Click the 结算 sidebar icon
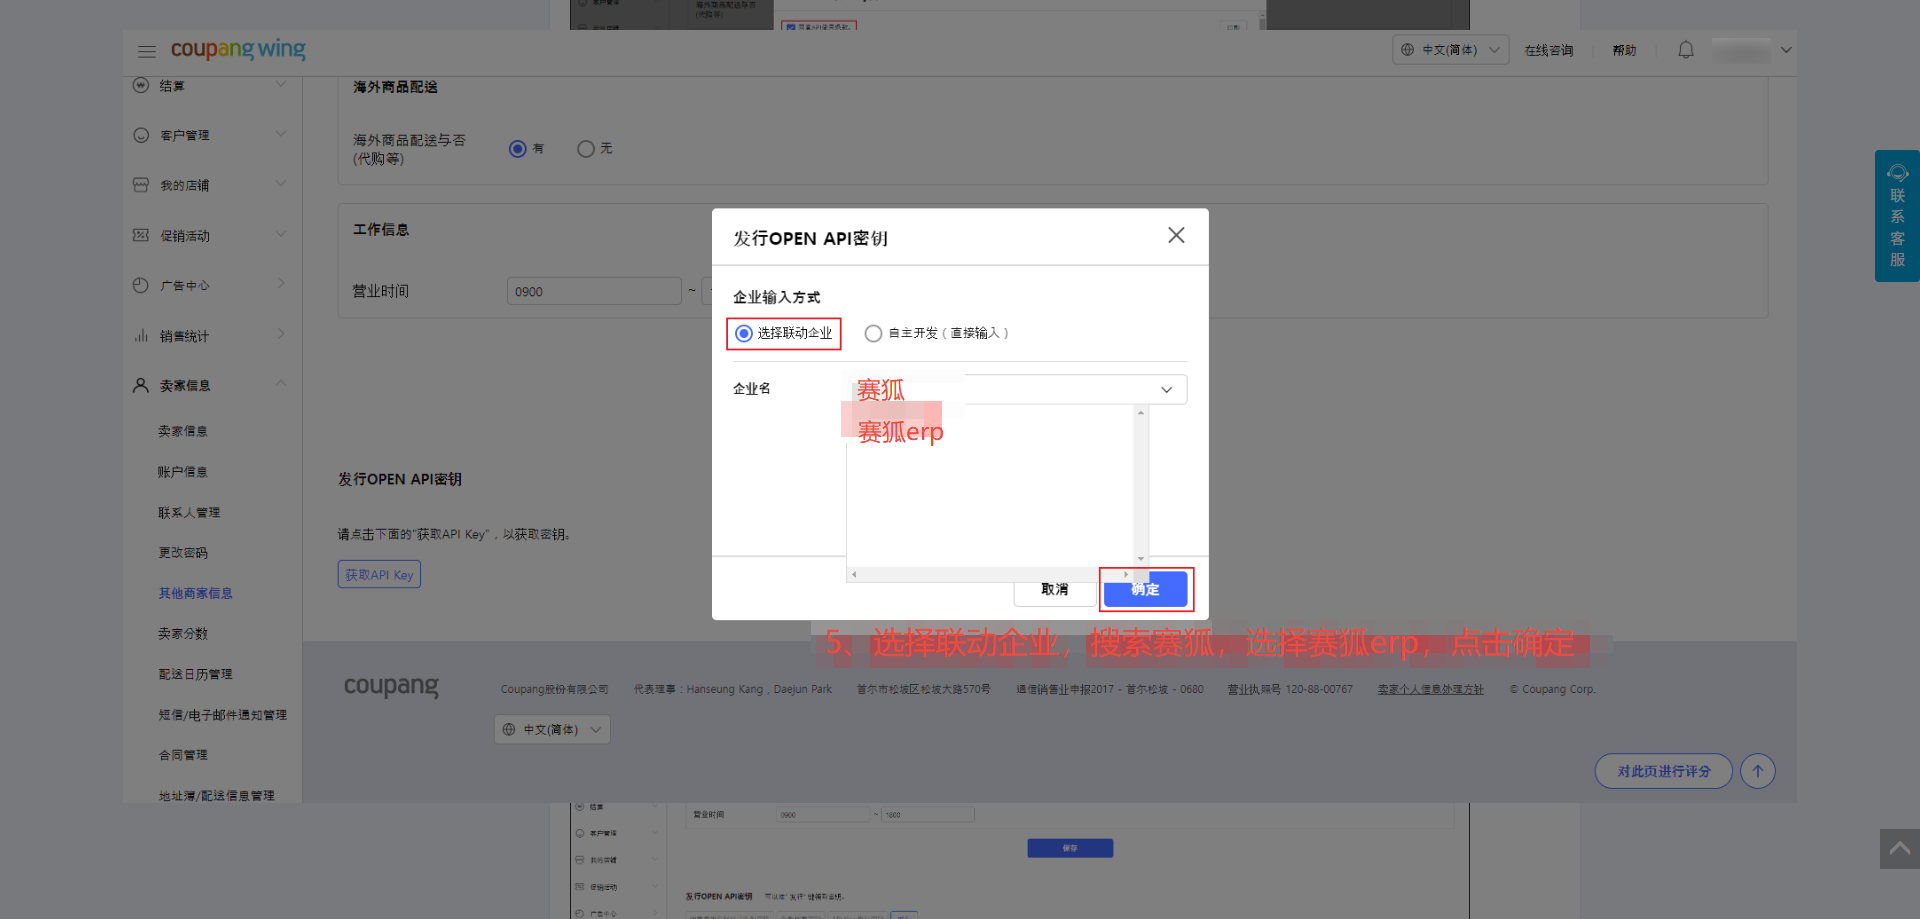Viewport: 1920px width, 919px height. [x=141, y=85]
